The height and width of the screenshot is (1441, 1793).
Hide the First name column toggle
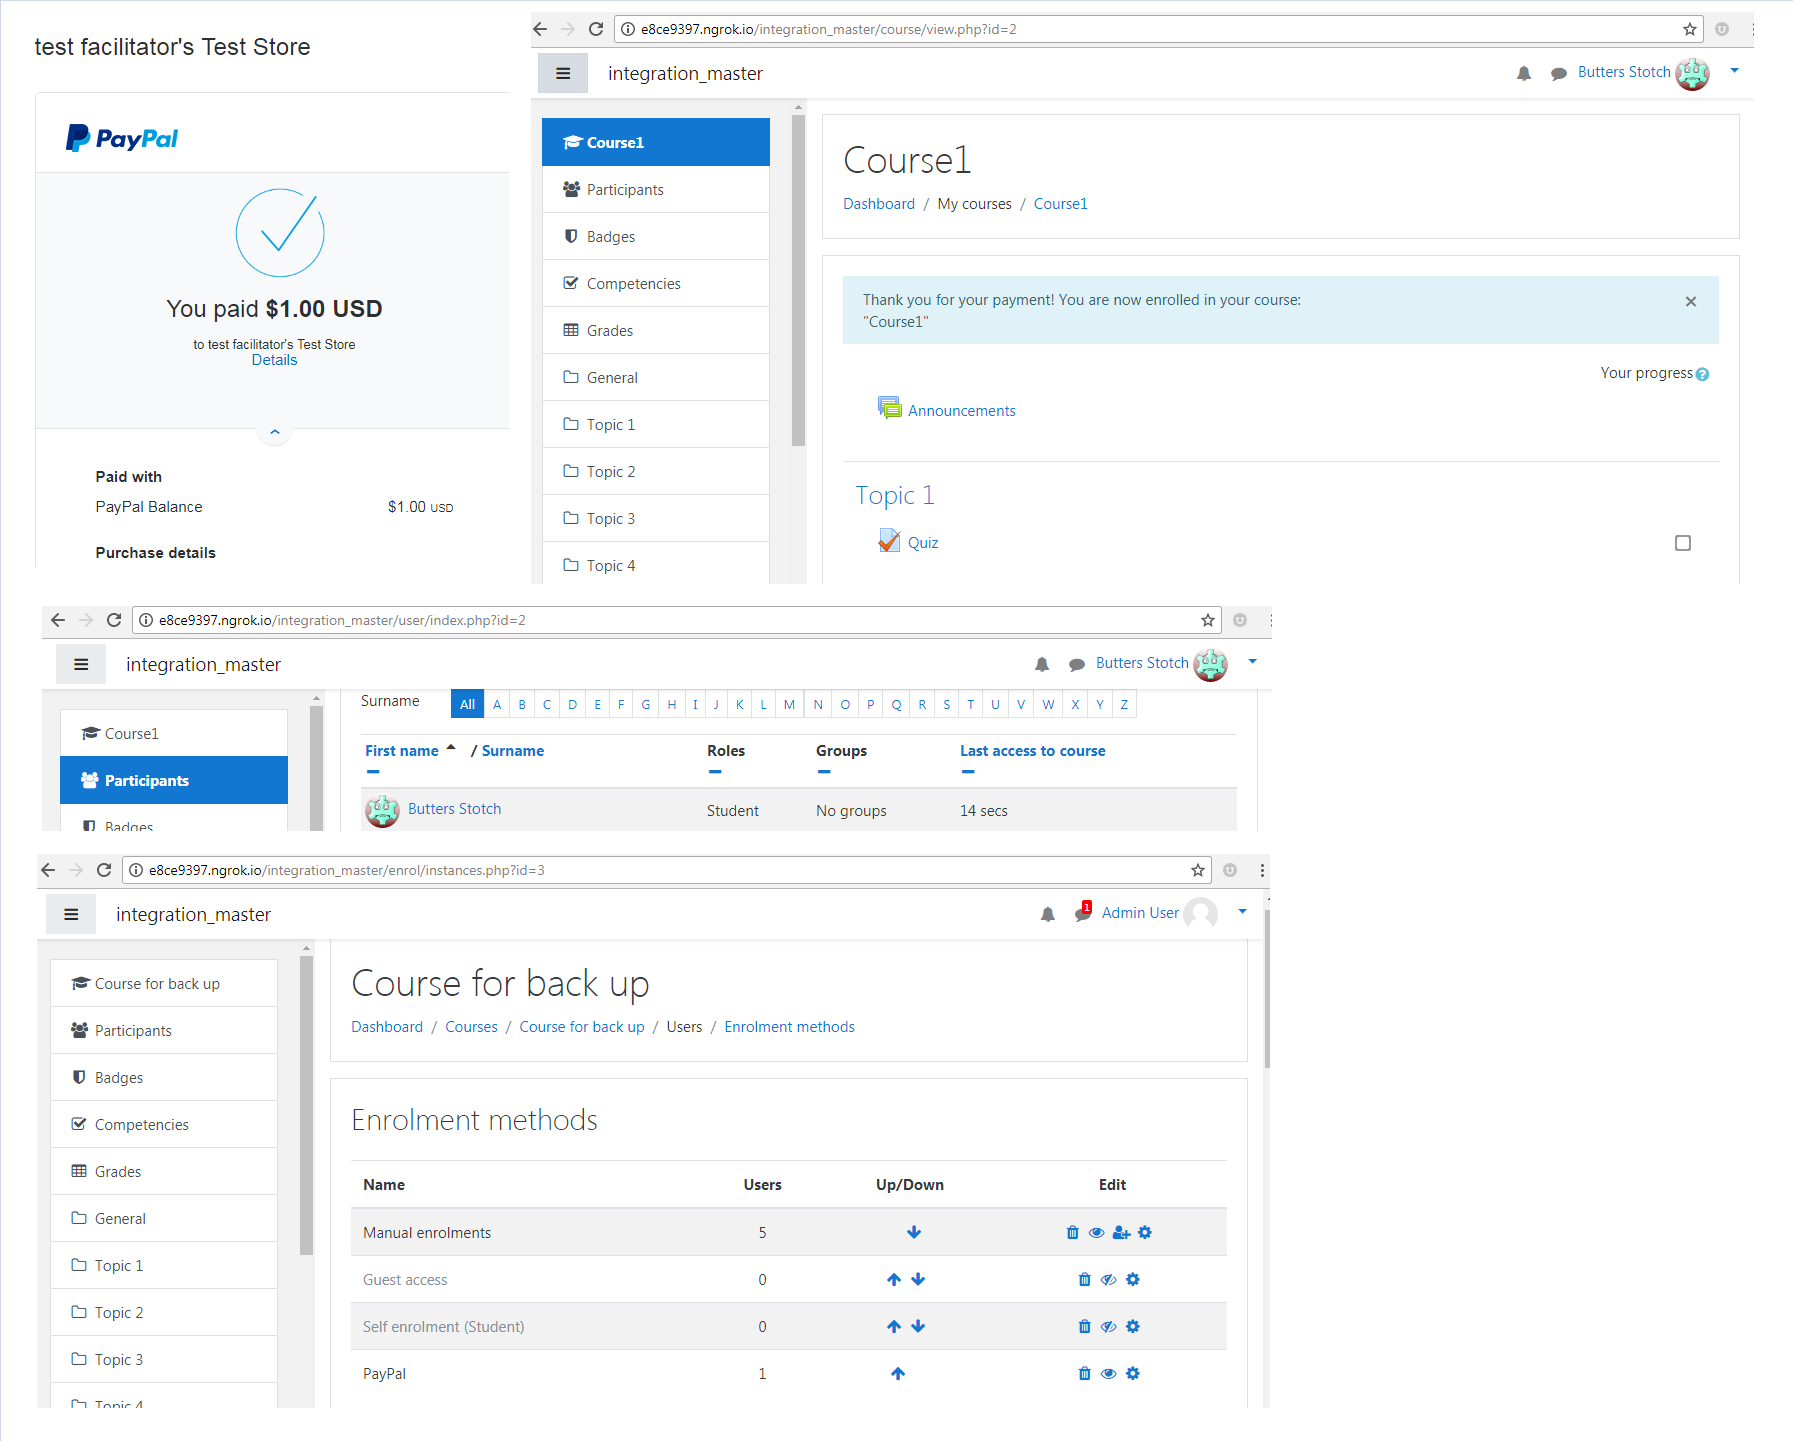coord(373,772)
